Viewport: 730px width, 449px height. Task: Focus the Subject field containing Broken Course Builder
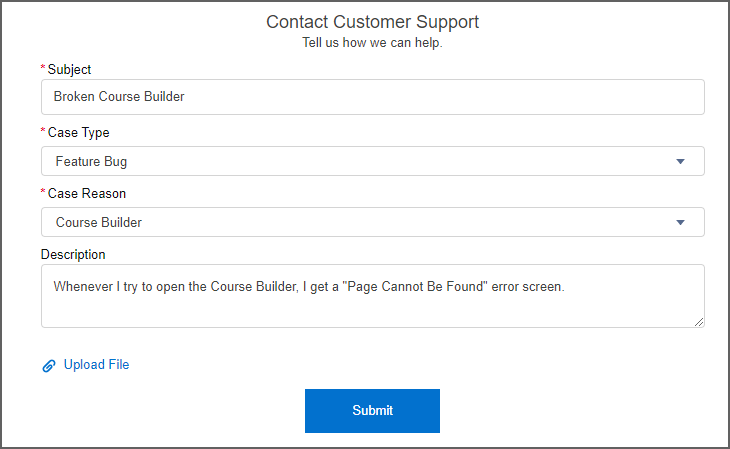[372, 97]
